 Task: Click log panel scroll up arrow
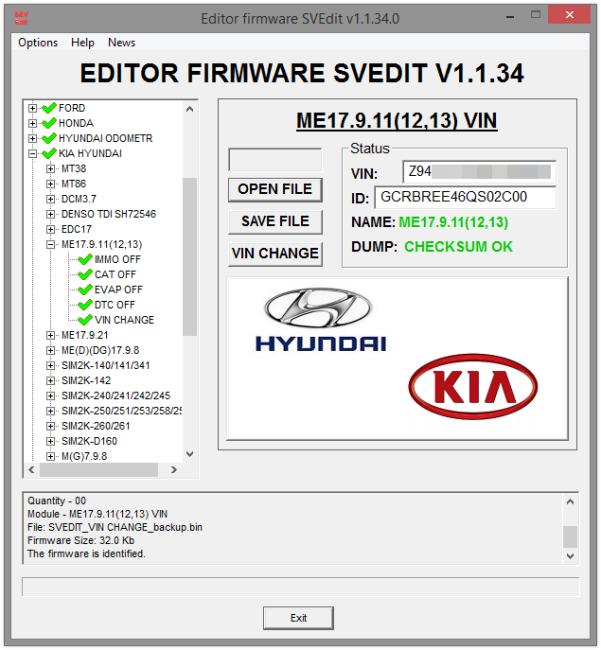[570, 502]
